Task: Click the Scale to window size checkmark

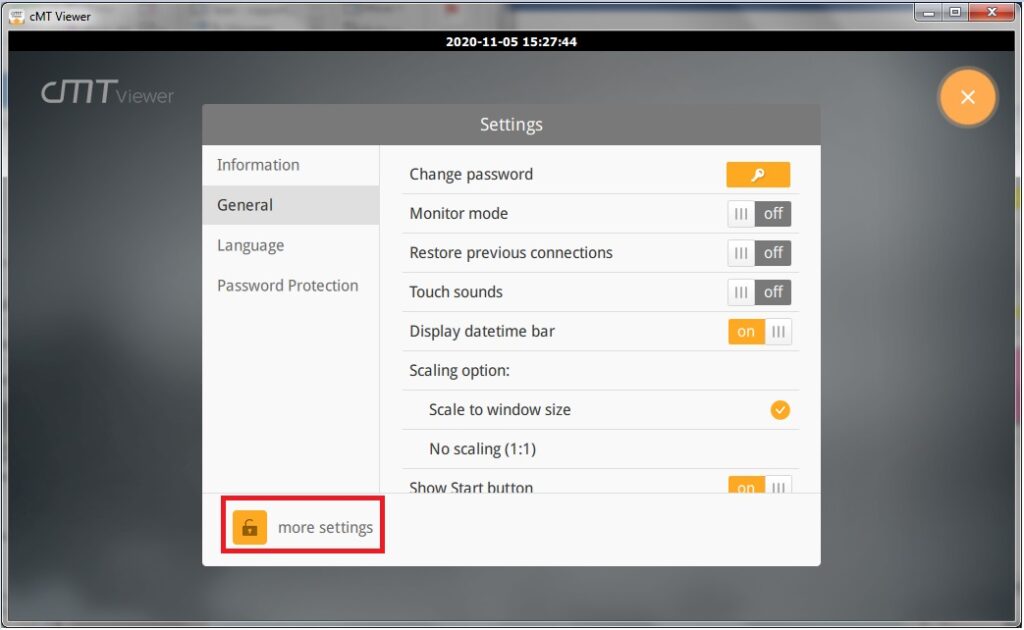Action: (x=779, y=410)
